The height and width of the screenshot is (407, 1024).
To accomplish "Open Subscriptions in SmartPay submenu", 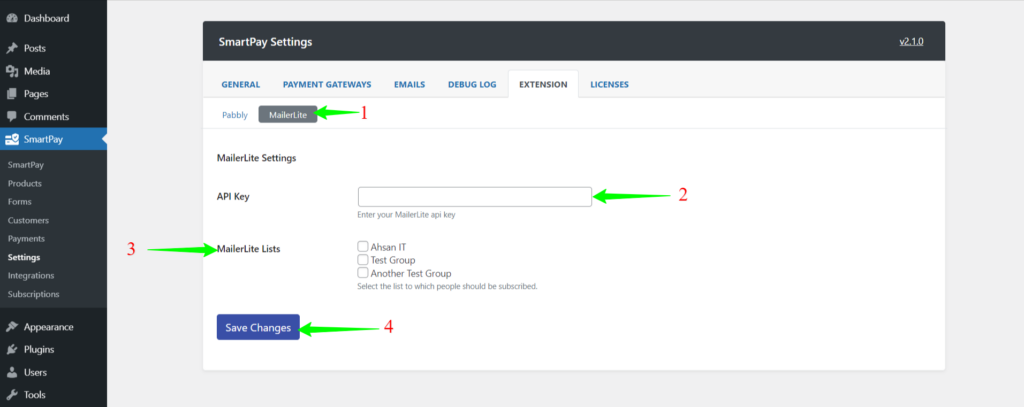I will pyautogui.click(x=33, y=294).
